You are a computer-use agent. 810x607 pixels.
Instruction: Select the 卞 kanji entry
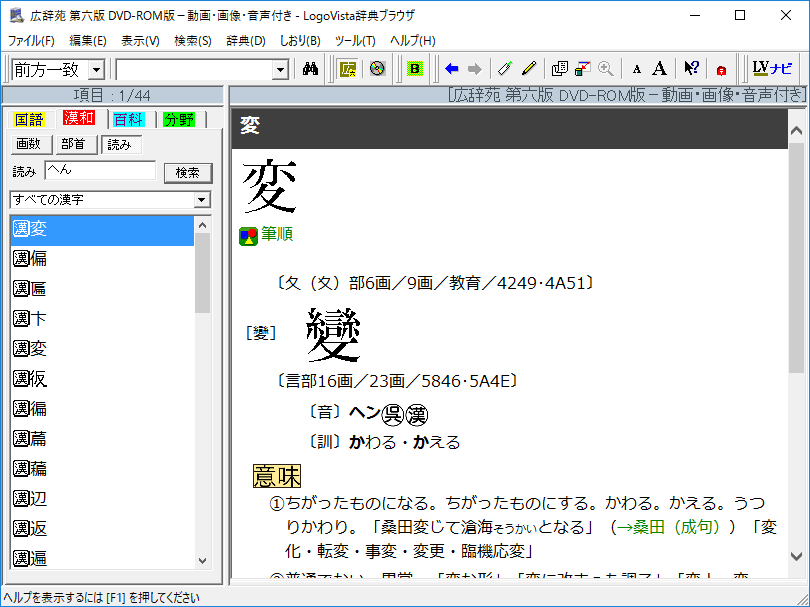(102, 319)
